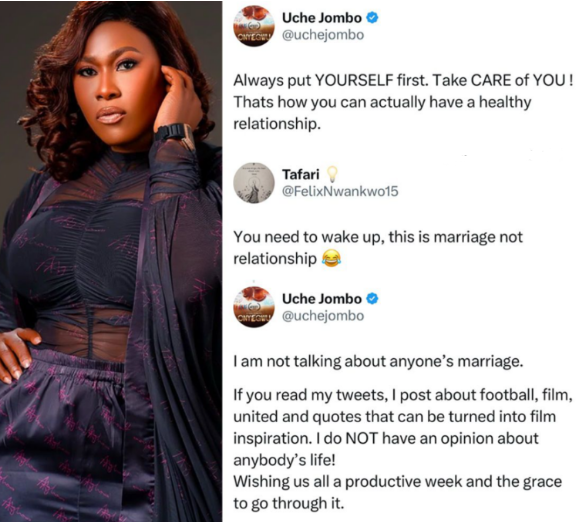
Task: Open the top 'Uche Jombo' display name
Action: pos(322,18)
